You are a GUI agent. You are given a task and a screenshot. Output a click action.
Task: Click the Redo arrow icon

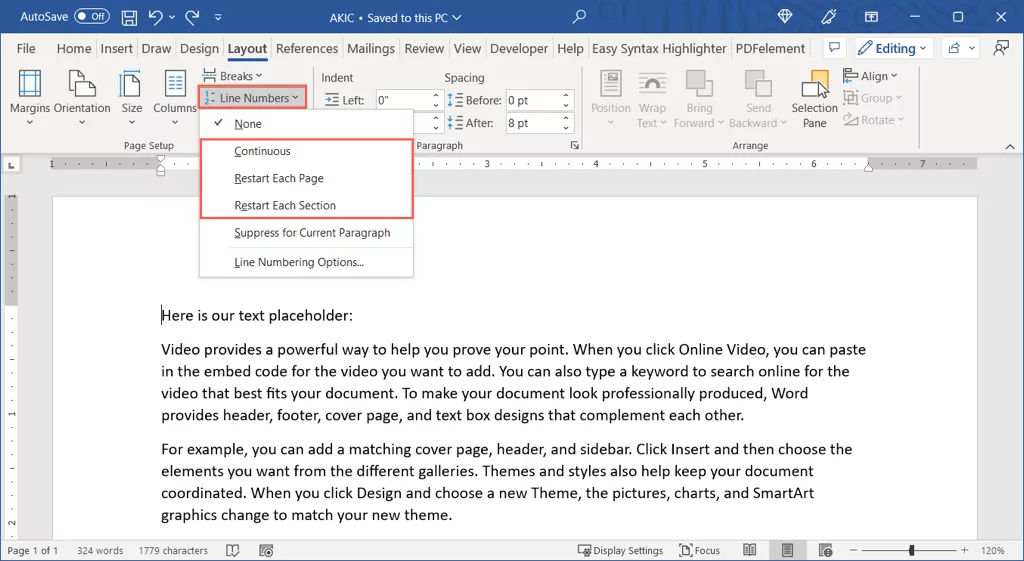192,18
